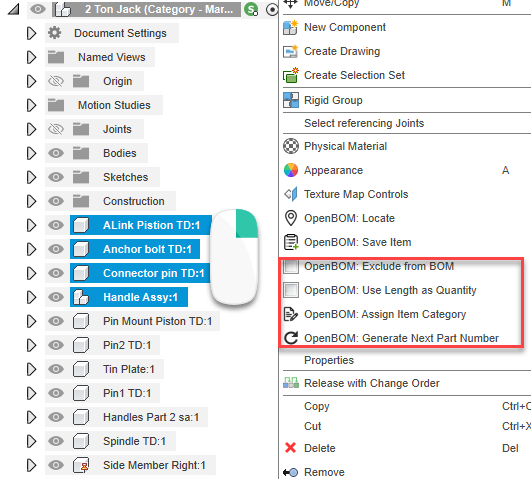Expand the Handle Assy:1 node
This screenshot has width=531, height=479.
tap(31, 297)
